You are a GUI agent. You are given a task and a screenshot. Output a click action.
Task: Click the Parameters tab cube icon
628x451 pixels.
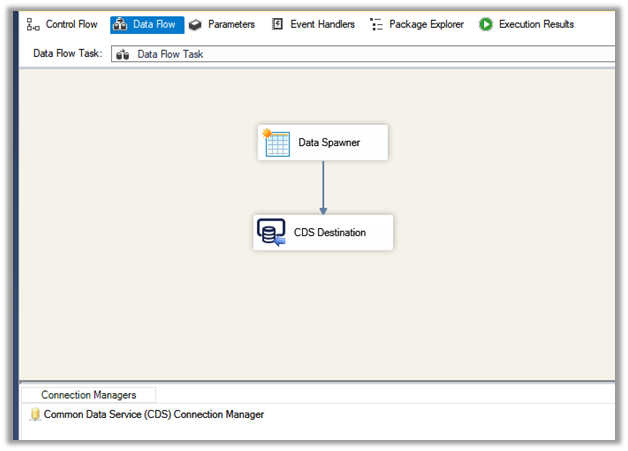(x=196, y=24)
